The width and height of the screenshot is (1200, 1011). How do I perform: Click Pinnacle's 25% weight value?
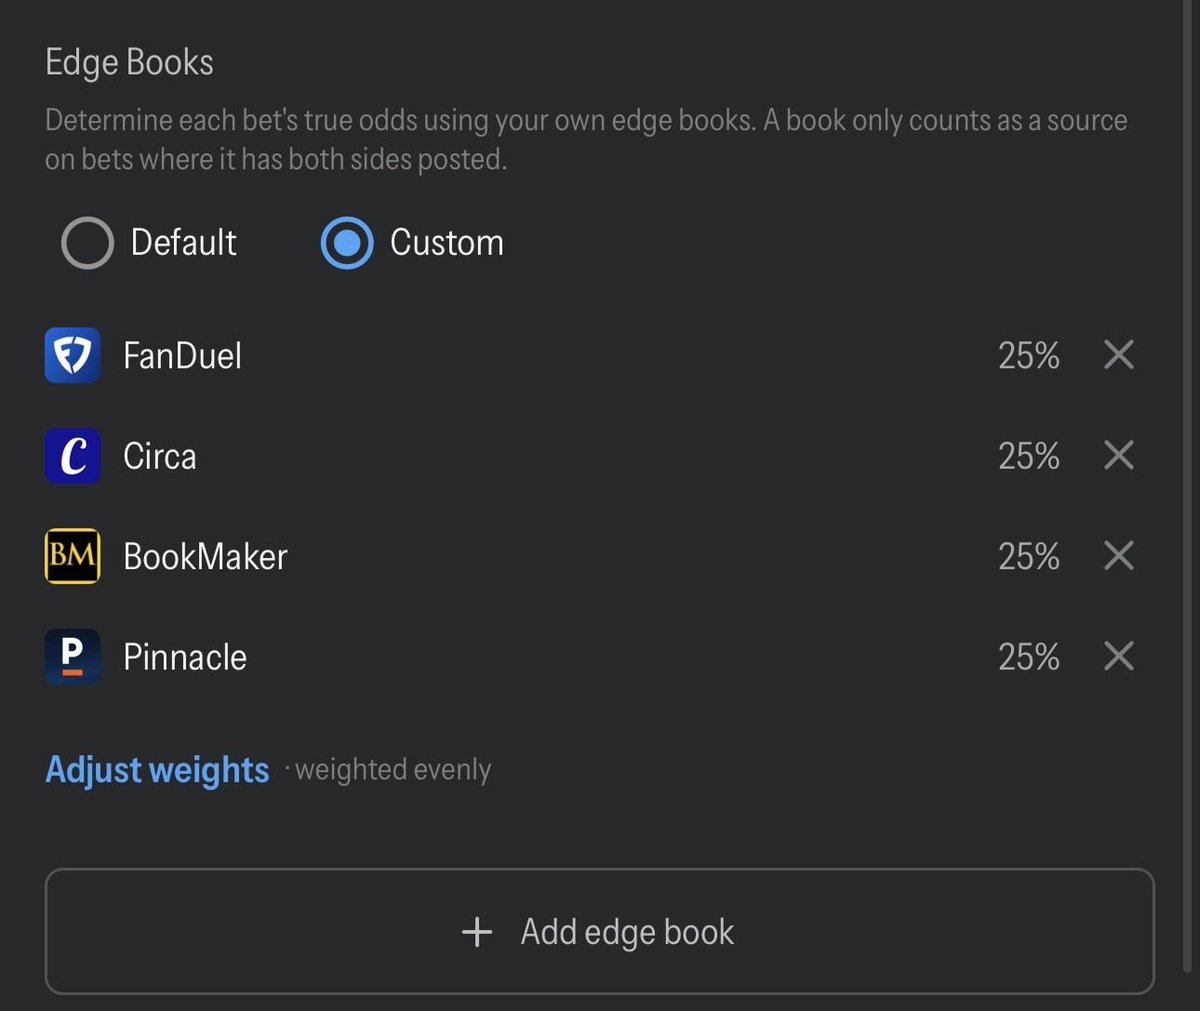(1029, 657)
